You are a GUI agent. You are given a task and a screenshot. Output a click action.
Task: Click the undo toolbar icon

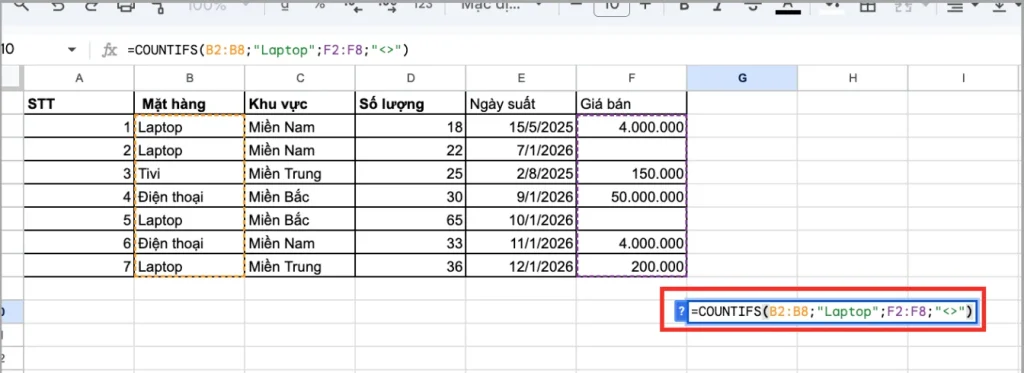click(57, 5)
